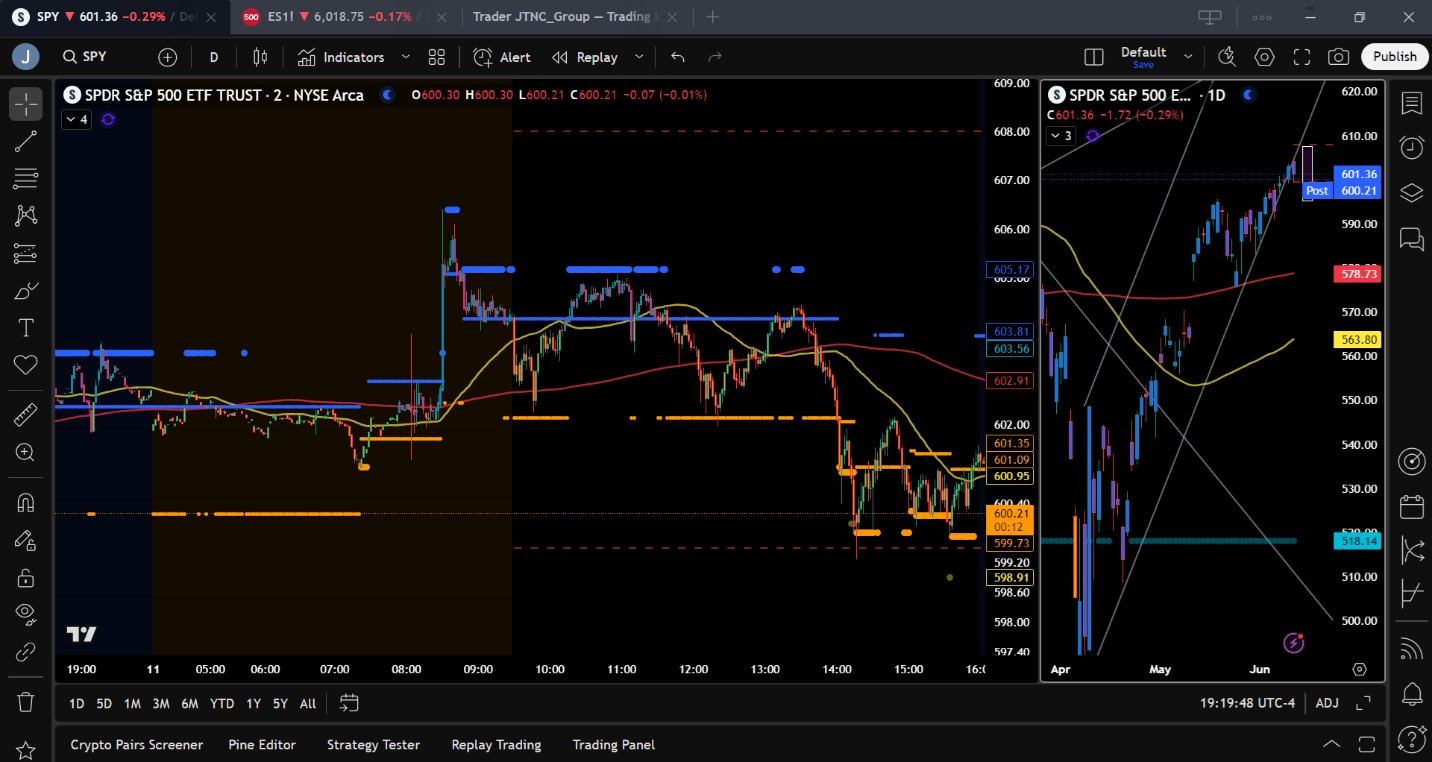Open the Indicators dialog
The image size is (1432, 762).
point(341,57)
